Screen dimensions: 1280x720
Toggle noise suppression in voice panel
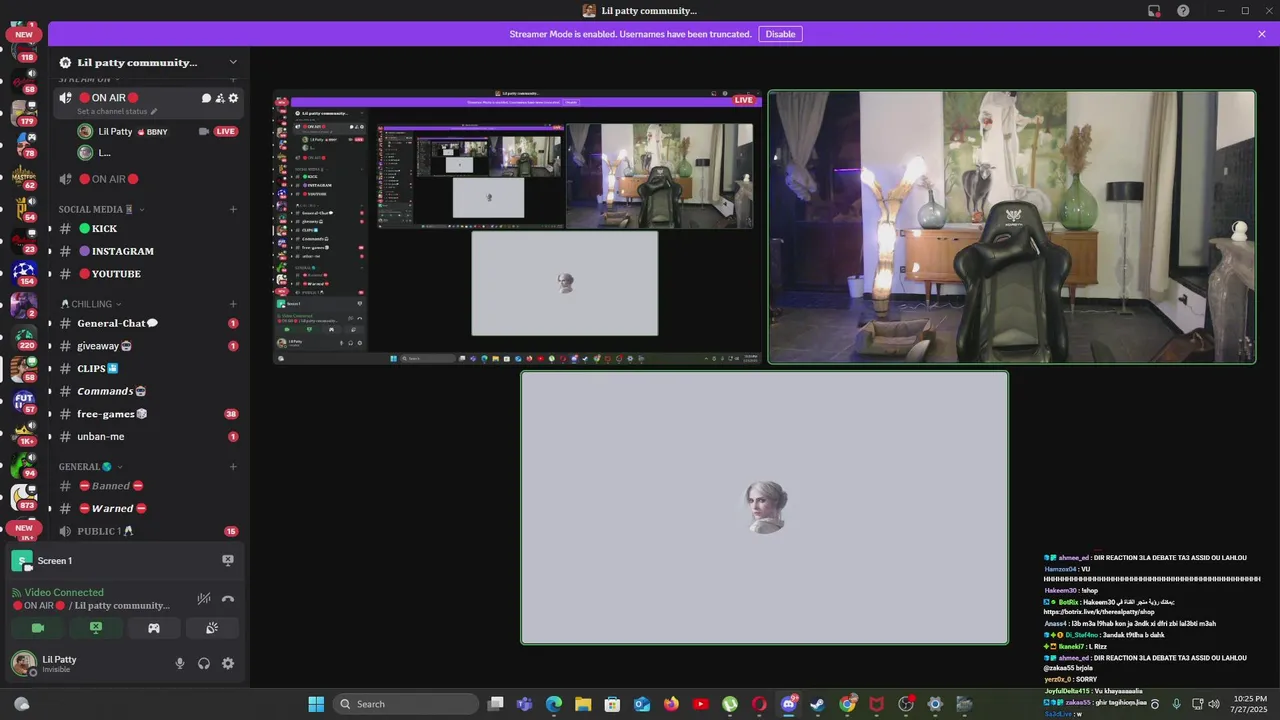tap(204, 599)
